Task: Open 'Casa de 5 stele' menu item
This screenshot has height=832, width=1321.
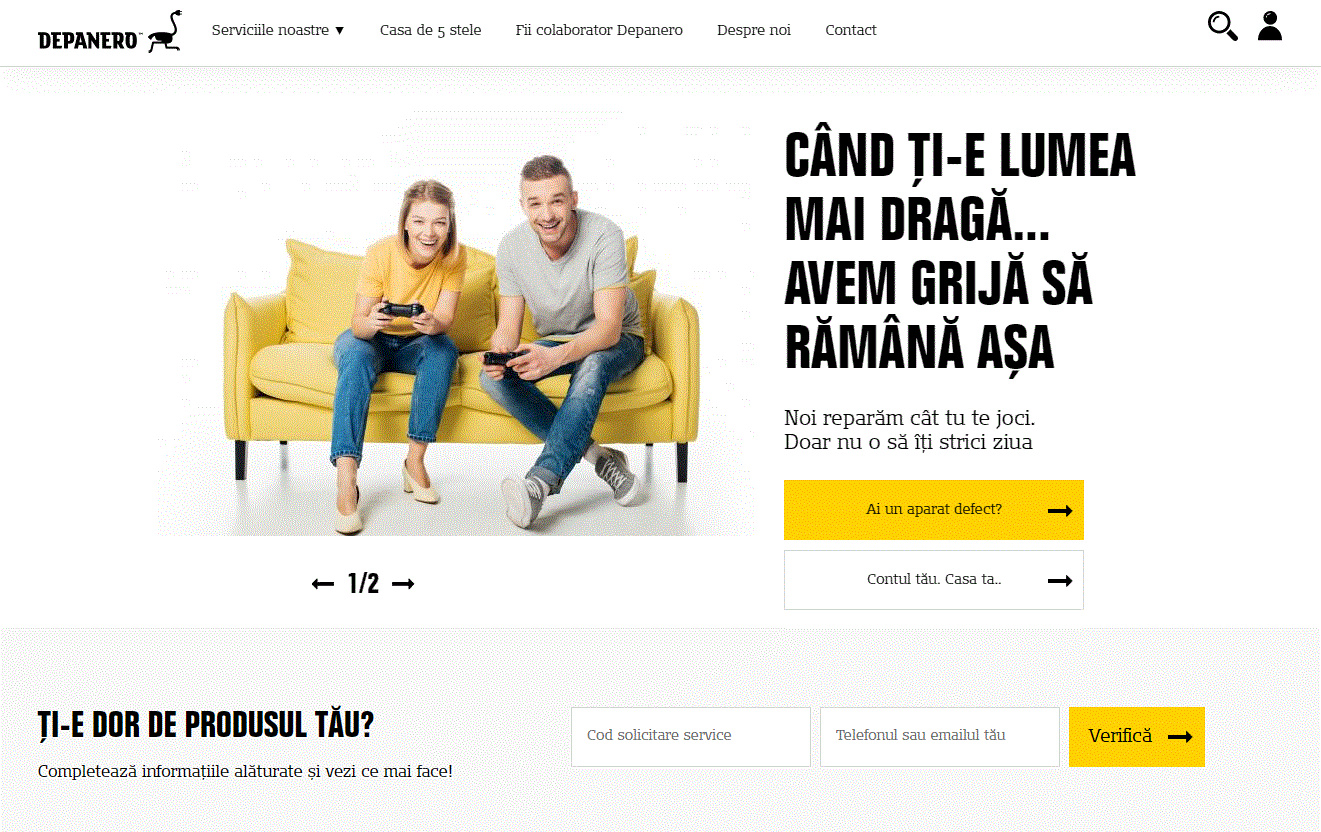Action: click(430, 30)
